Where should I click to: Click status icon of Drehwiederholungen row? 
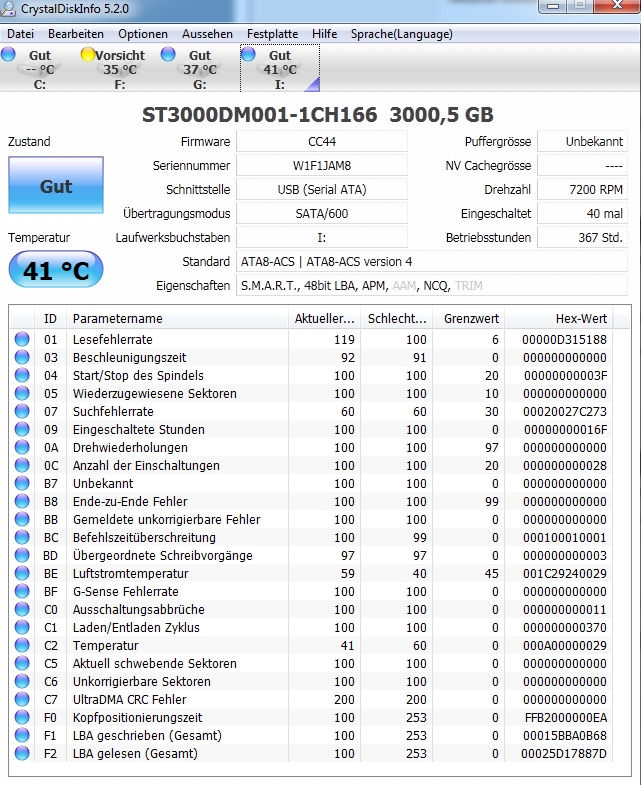22,448
